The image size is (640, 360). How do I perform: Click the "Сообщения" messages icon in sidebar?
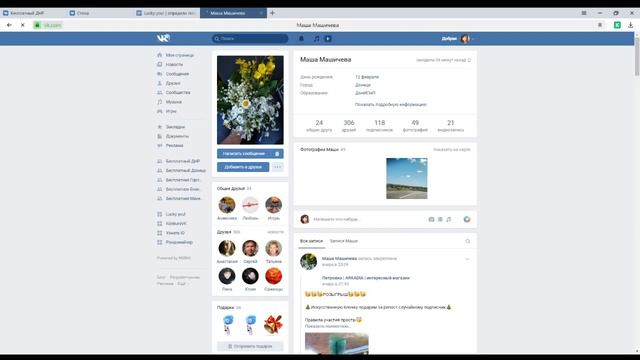coord(160,74)
